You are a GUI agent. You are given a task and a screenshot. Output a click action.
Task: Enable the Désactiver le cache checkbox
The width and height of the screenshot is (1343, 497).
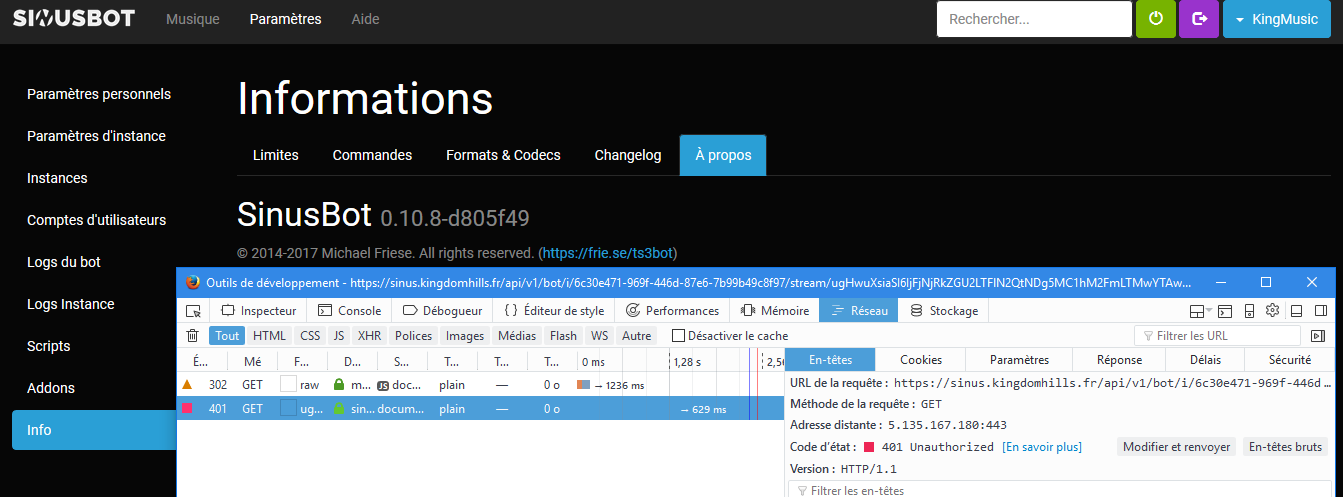tap(678, 336)
